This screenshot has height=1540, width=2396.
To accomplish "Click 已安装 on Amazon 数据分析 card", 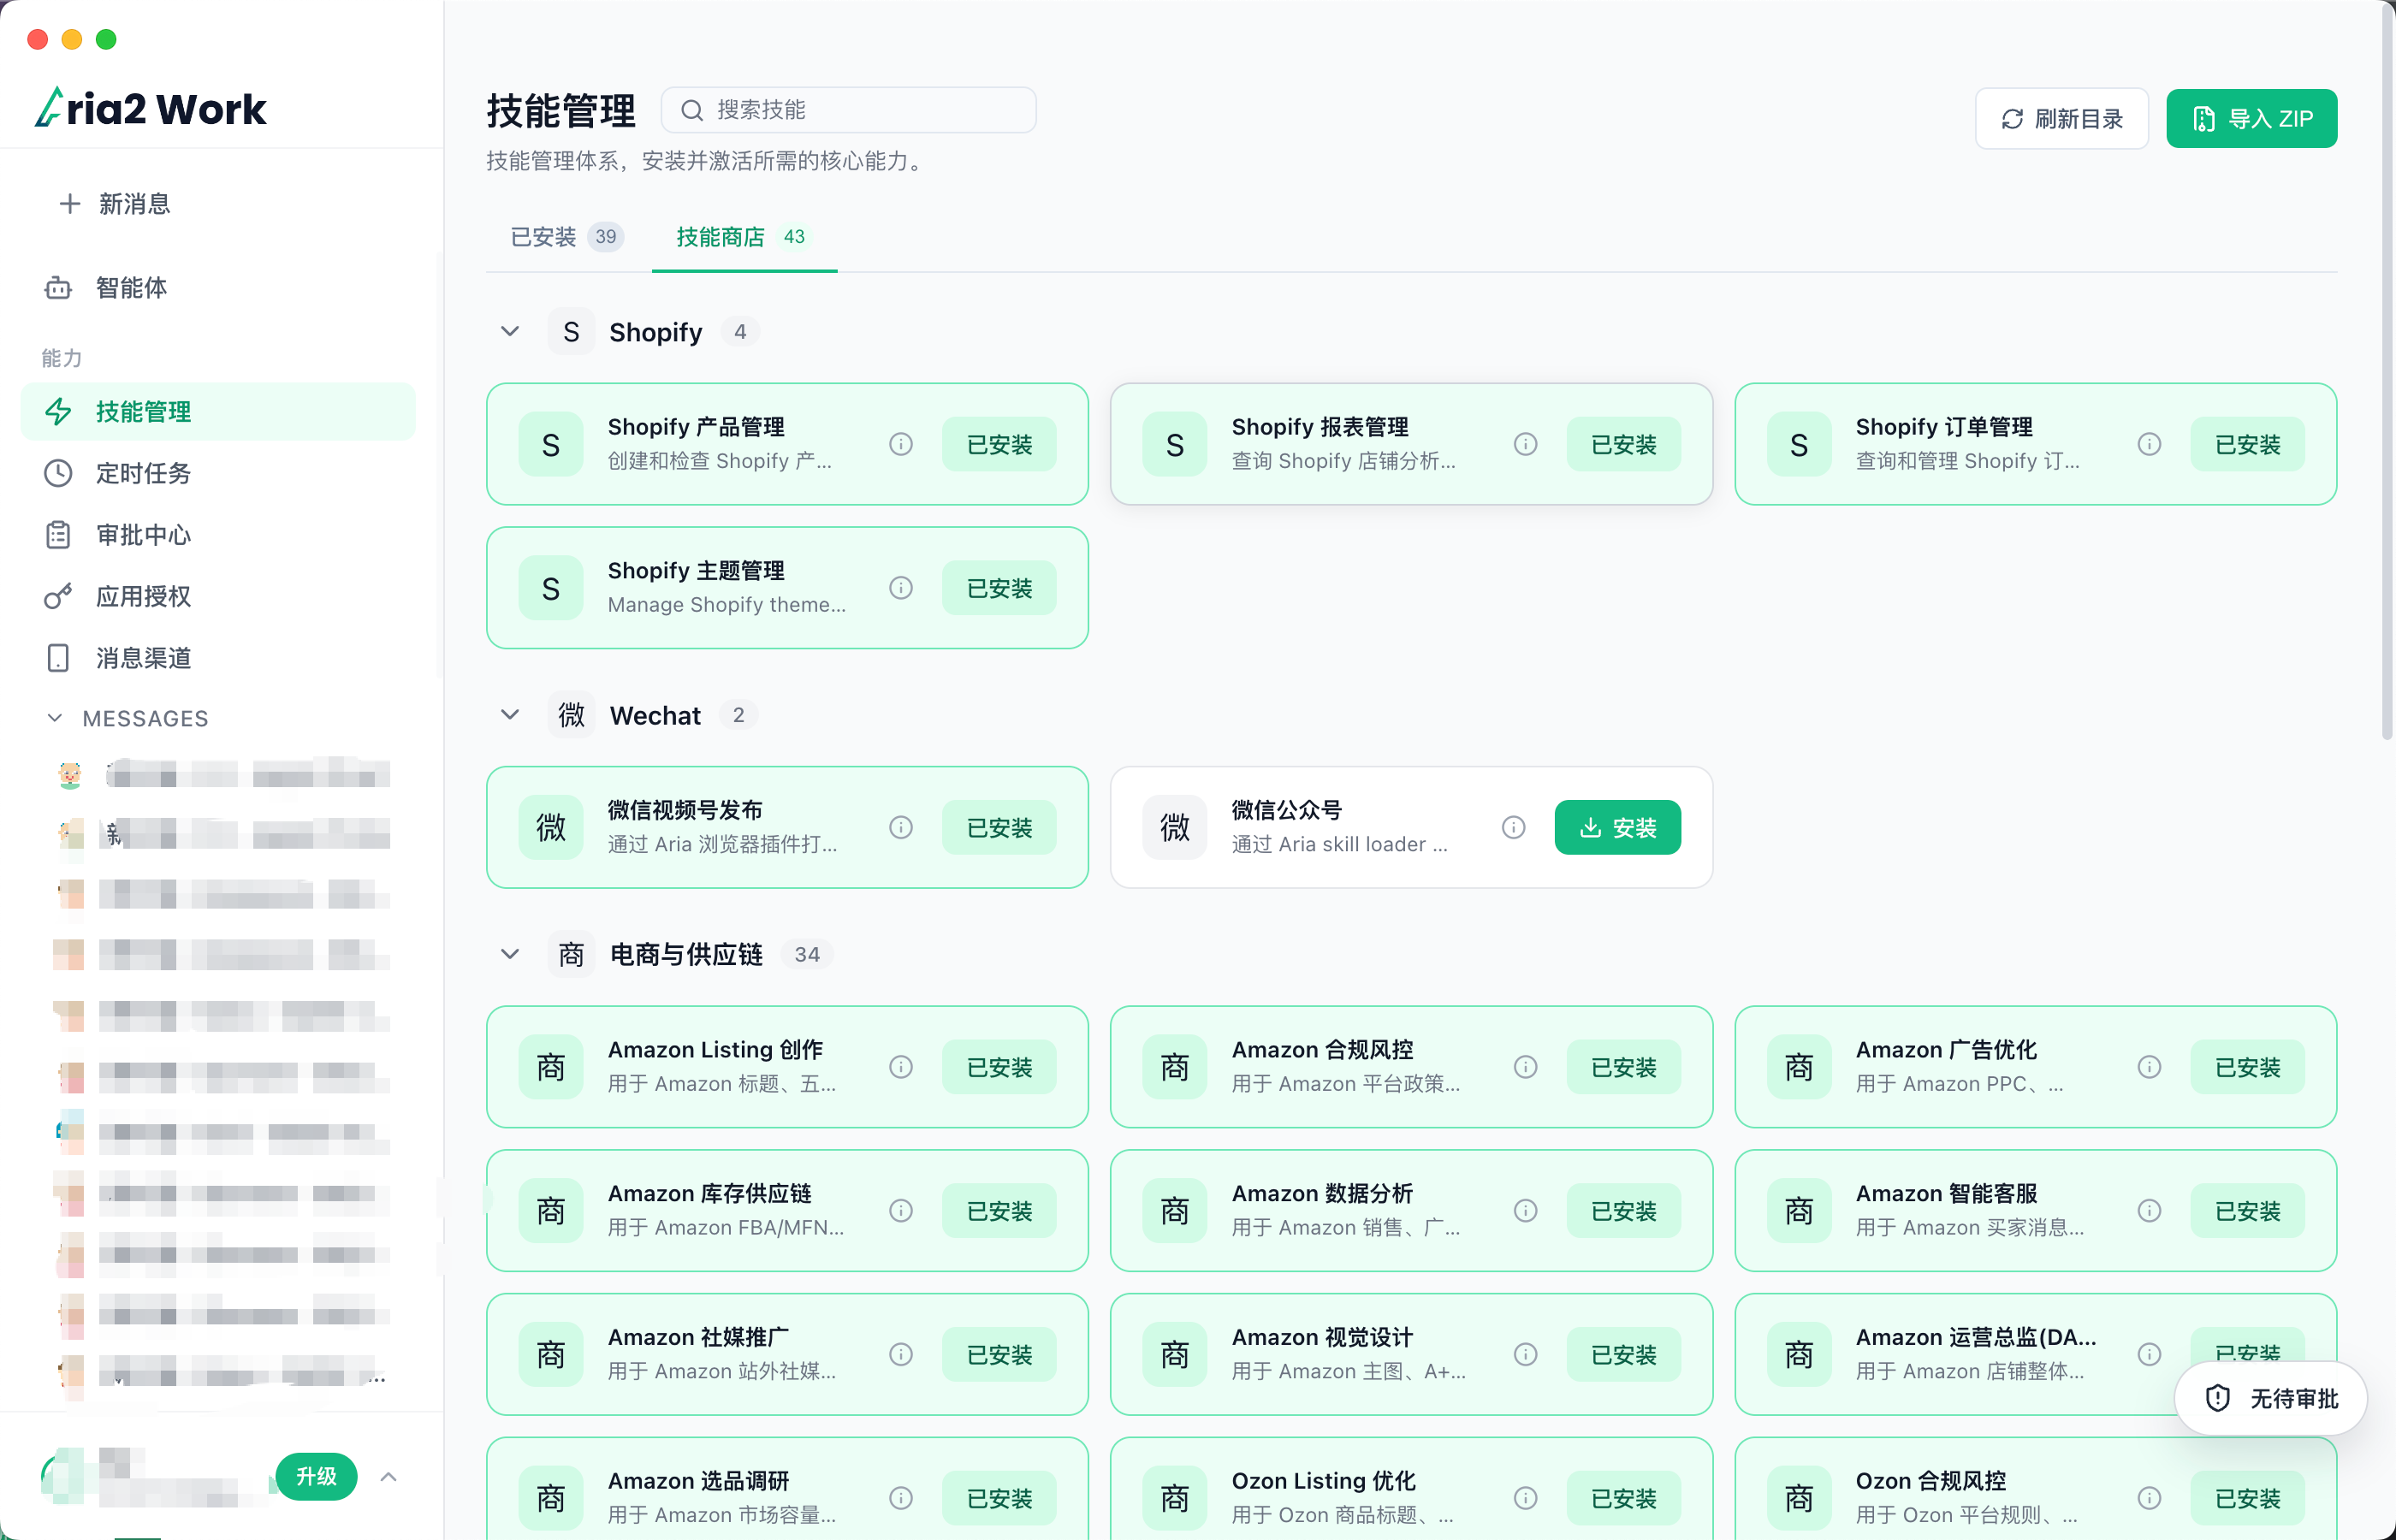I will pos(1623,1211).
